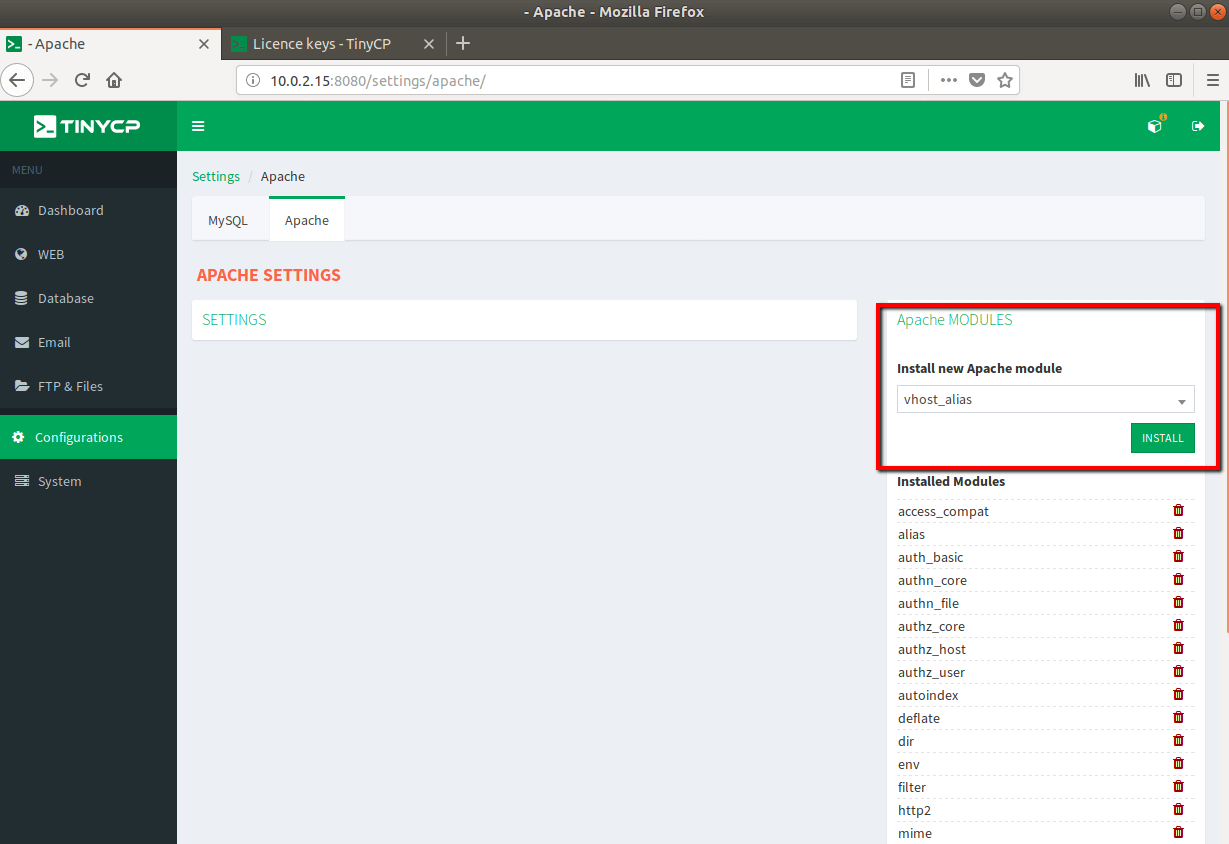Open the vhost_alias module dropdown
1229x844 pixels.
tap(1045, 399)
